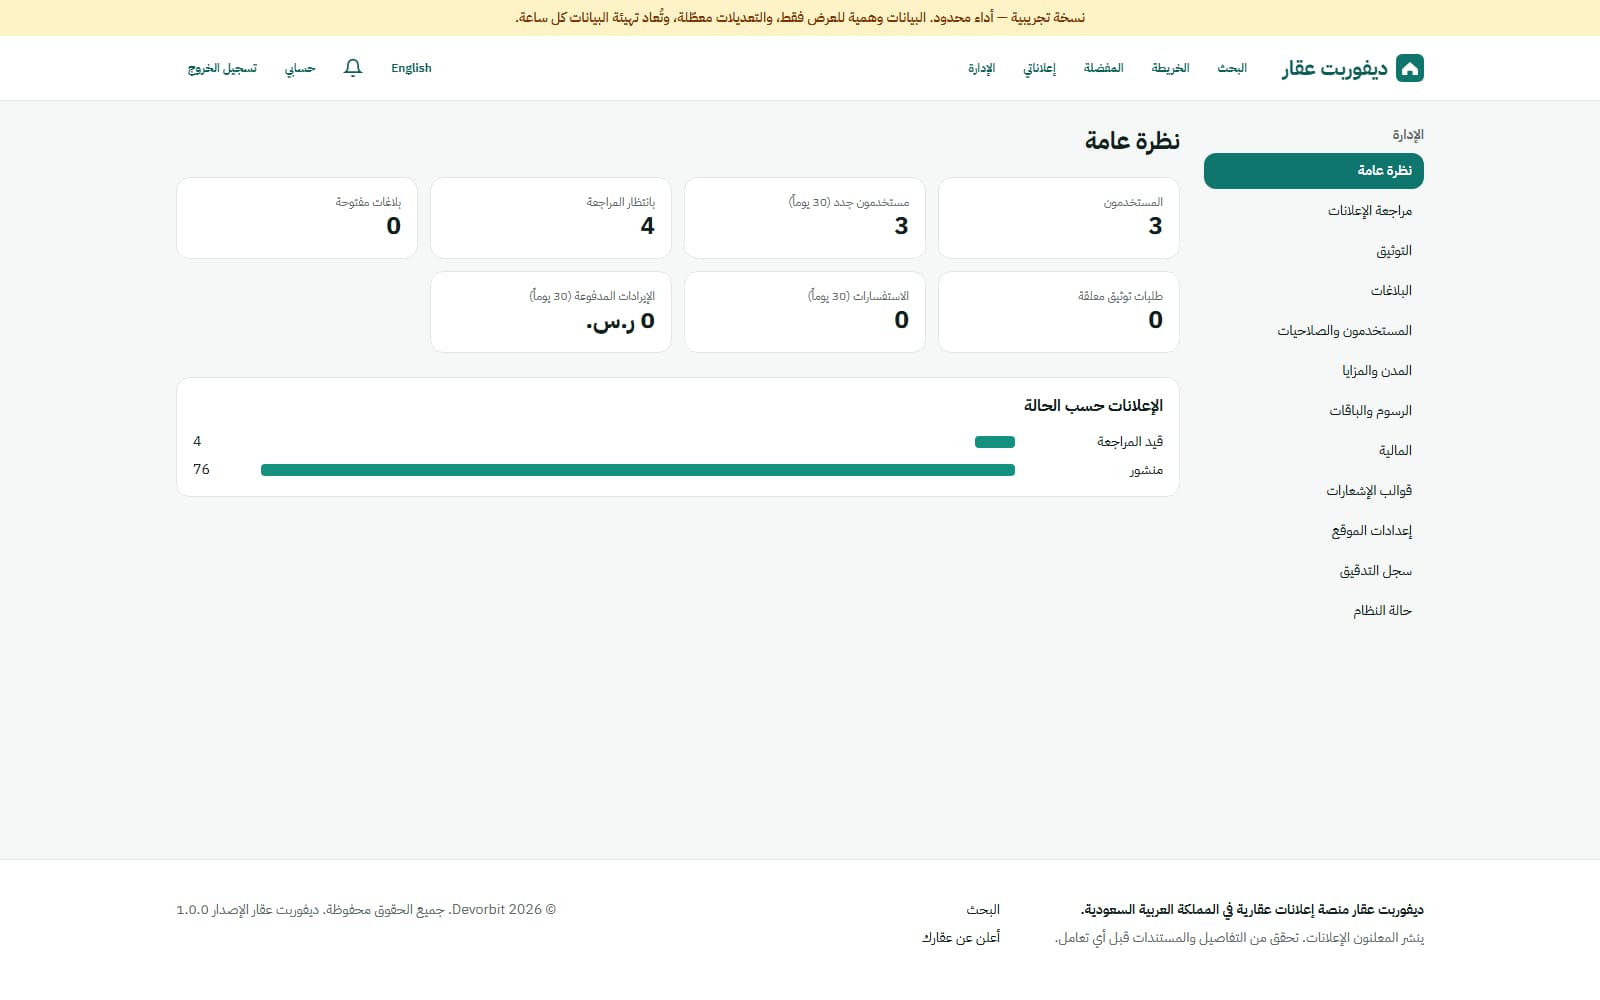Click the ديفوربت عقار home logo icon
The height and width of the screenshot is (1000, 1600).
(x=1409, y=68)
